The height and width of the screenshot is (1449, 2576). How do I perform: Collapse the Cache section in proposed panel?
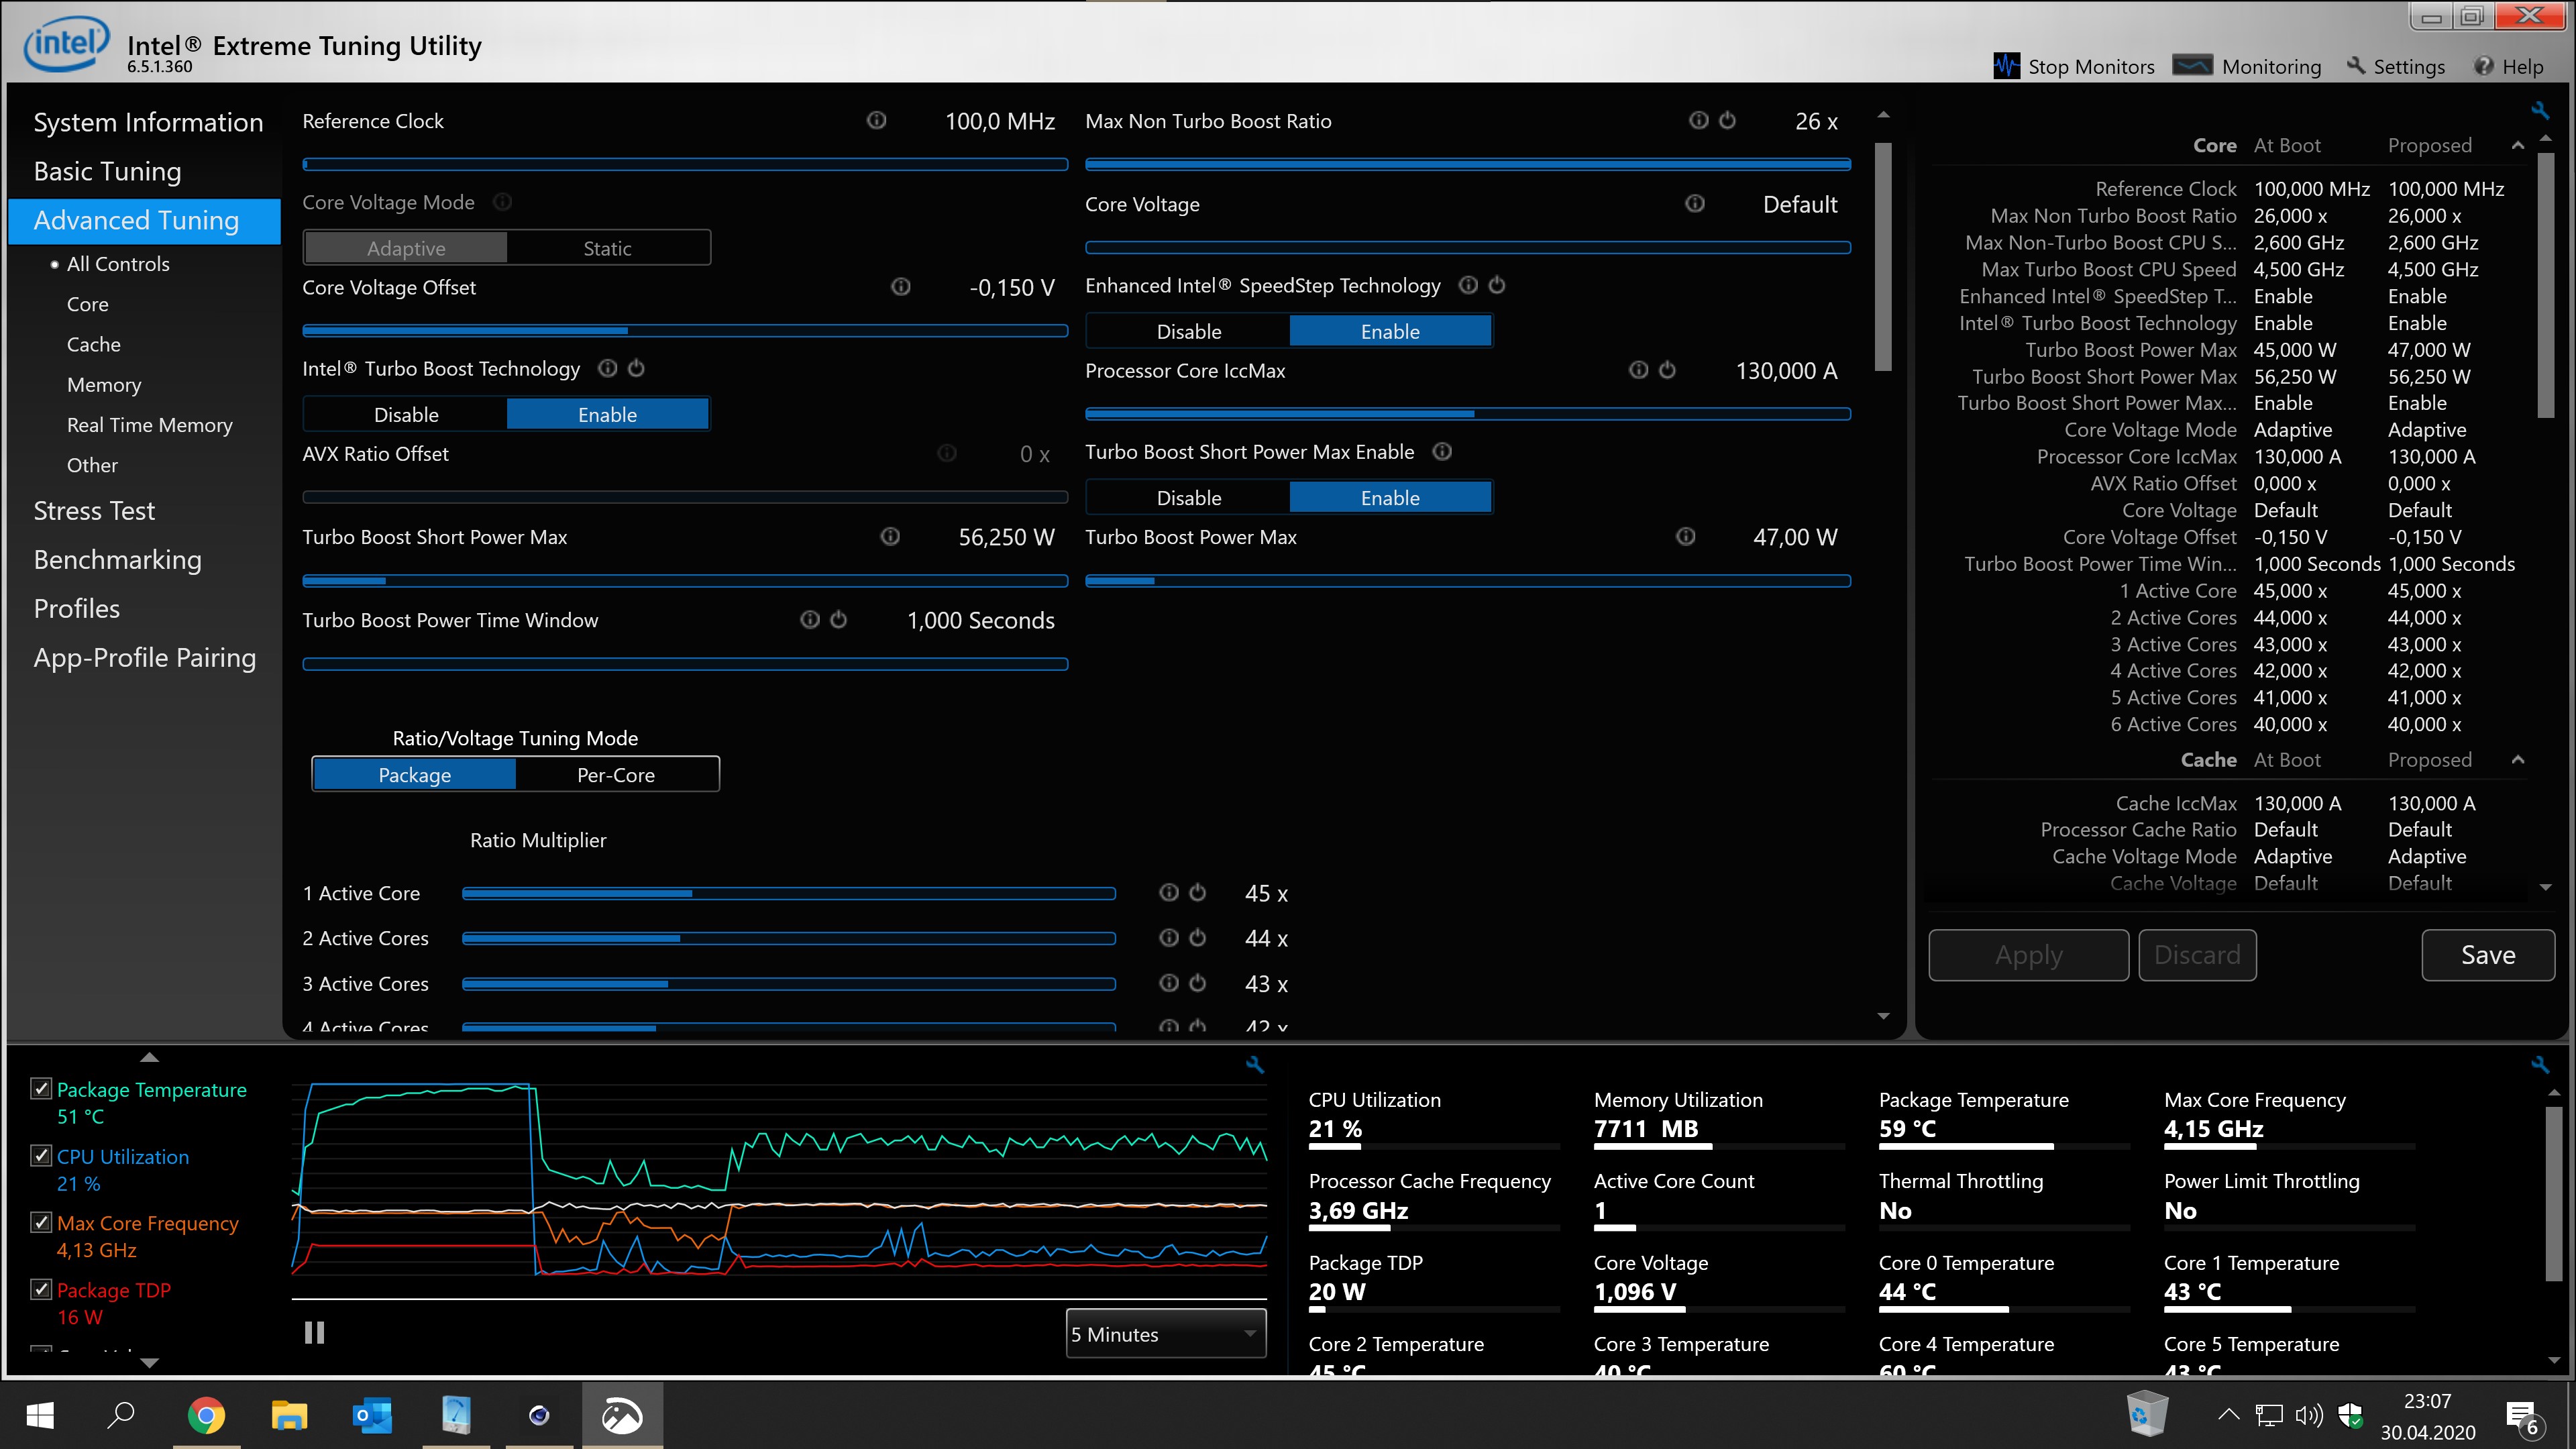point(2518,760)
